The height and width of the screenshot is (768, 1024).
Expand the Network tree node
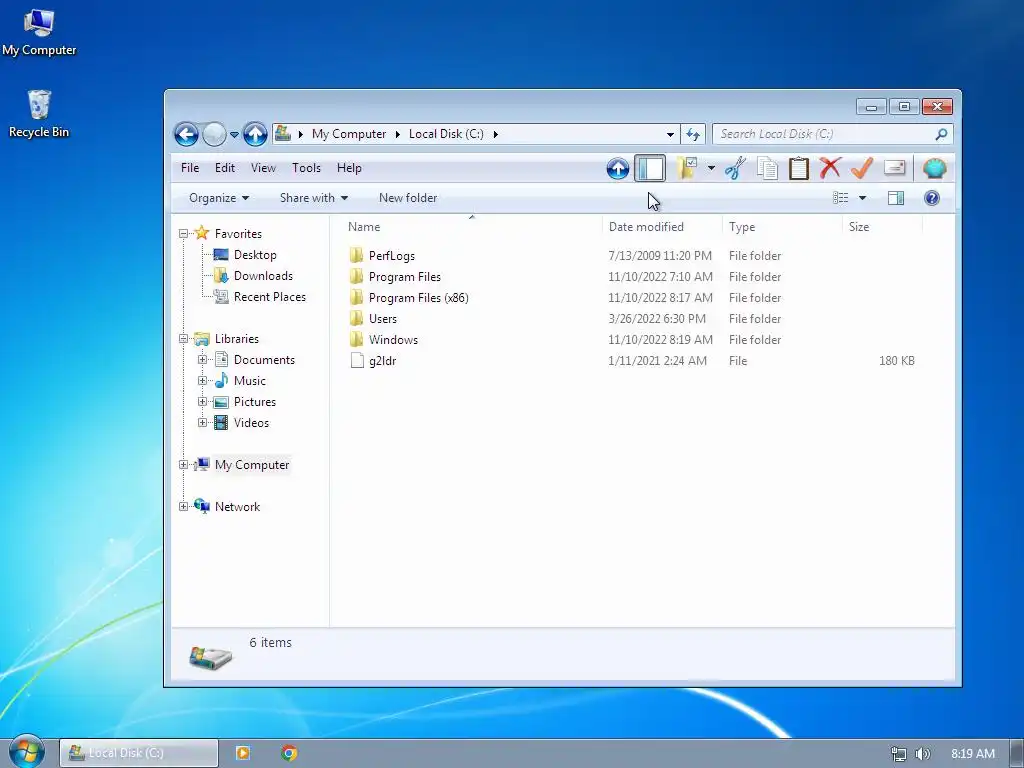pos(184,507)
